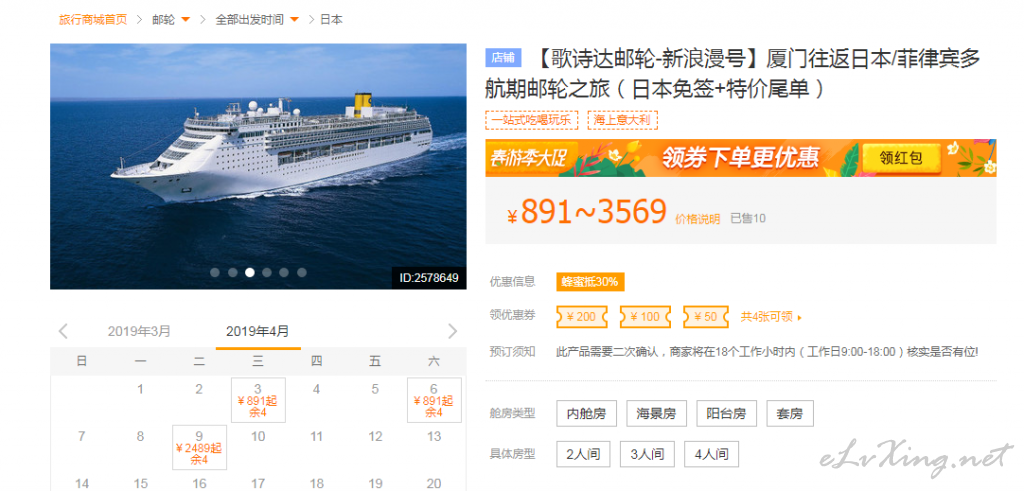Pick April 9 departure ¥2489起
1024x491 pixels.
(x=199, y=447)
